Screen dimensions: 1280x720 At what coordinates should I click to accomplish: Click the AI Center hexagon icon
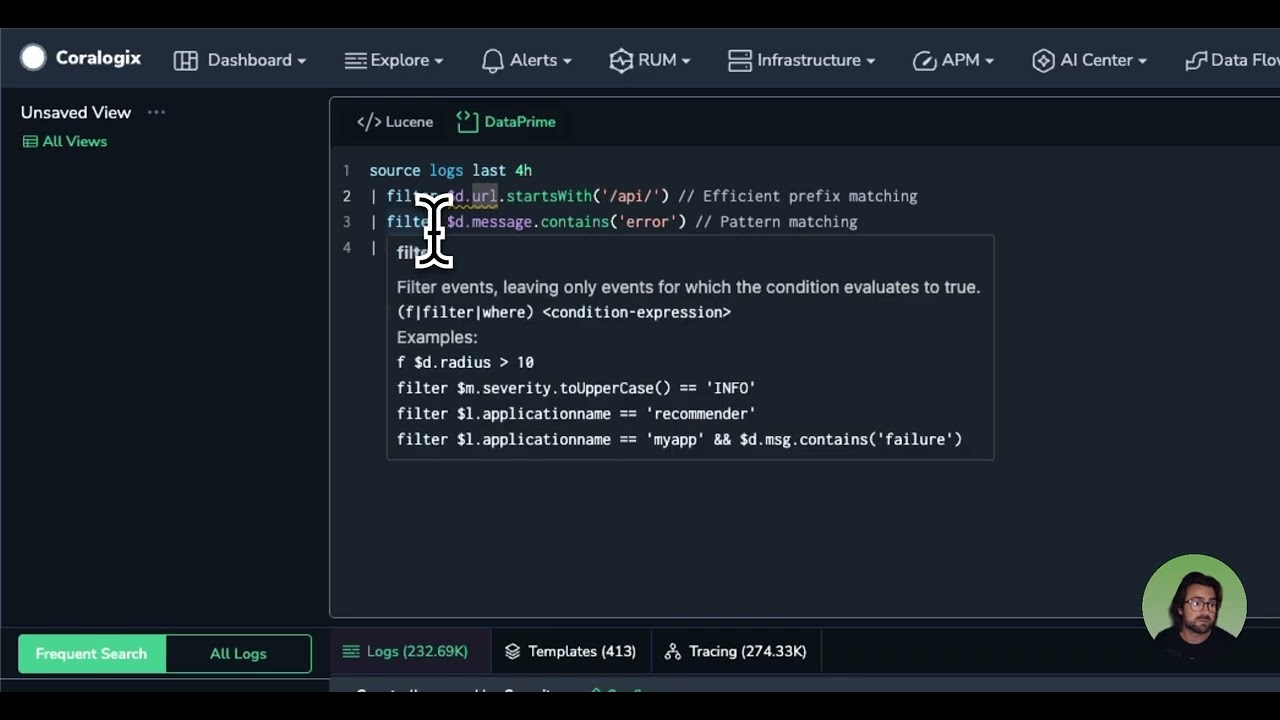pyautogui.click(x=1043, y=60)
